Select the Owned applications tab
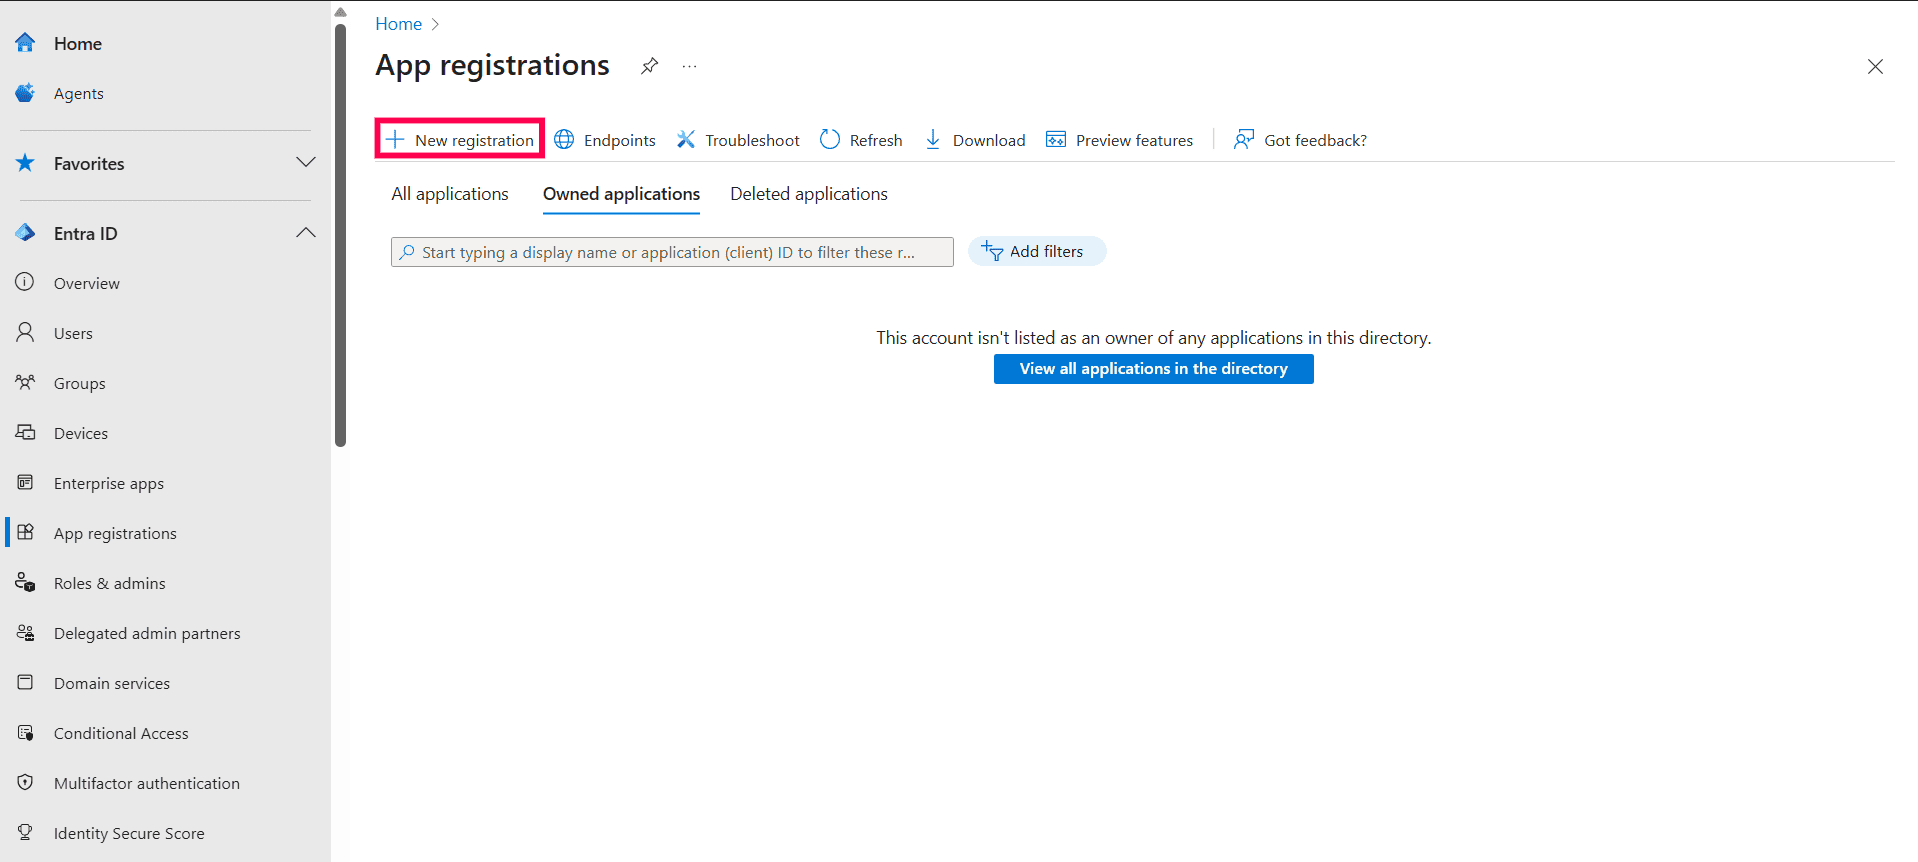The width and height of the screenshot is (1918, 862). click(621, 194)
